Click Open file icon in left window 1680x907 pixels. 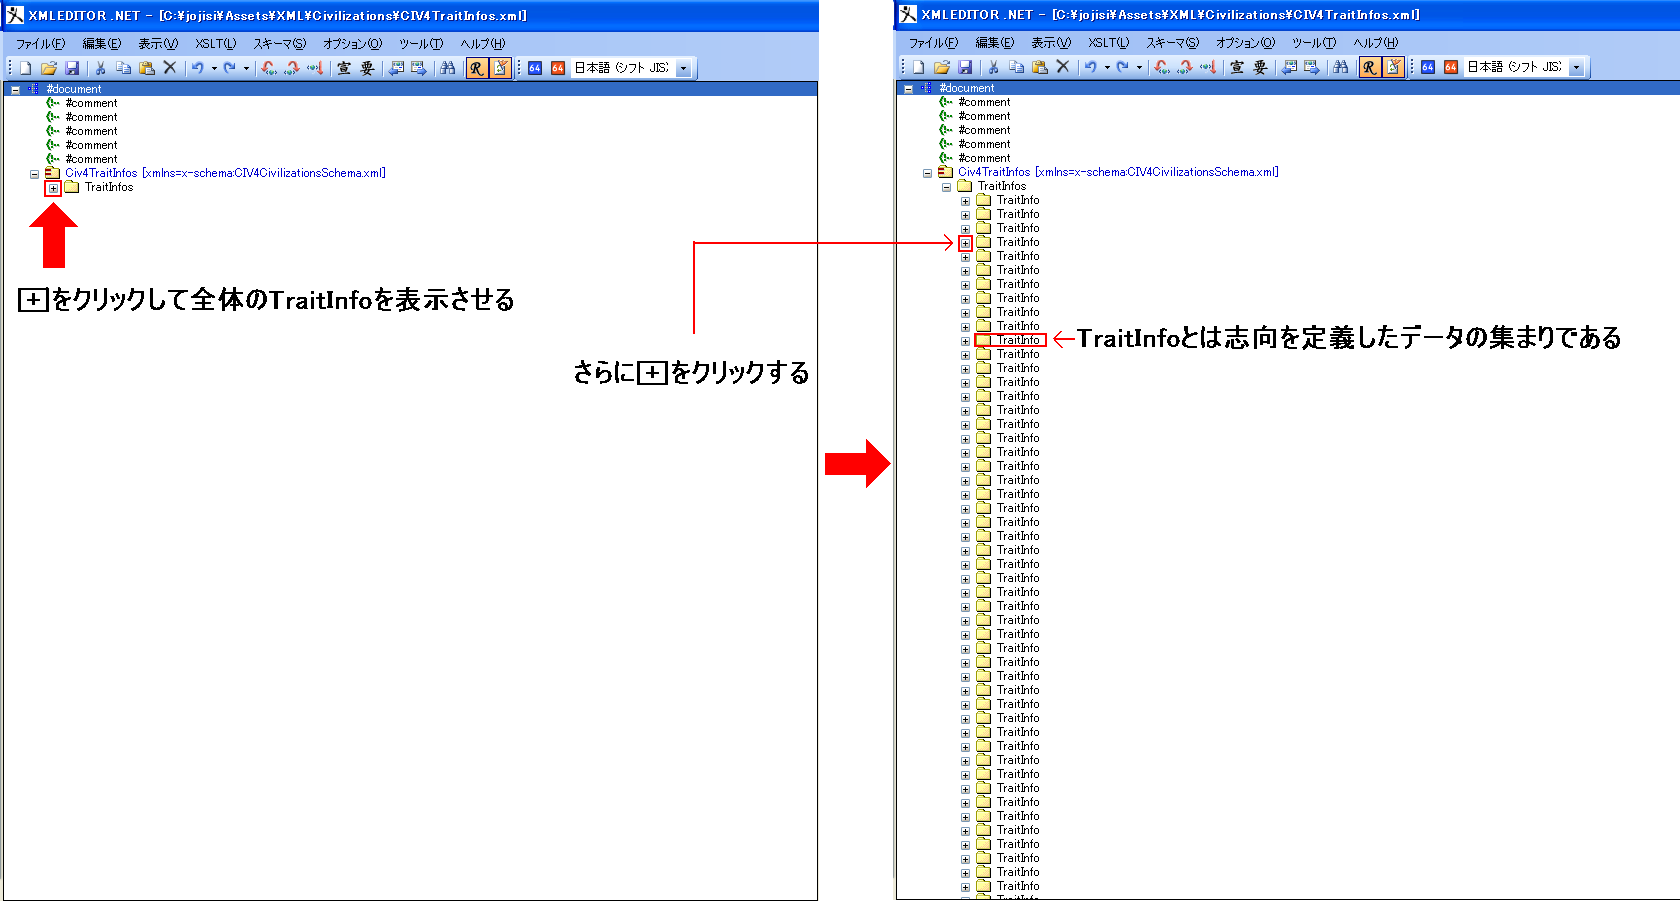[x=48, y=68]
